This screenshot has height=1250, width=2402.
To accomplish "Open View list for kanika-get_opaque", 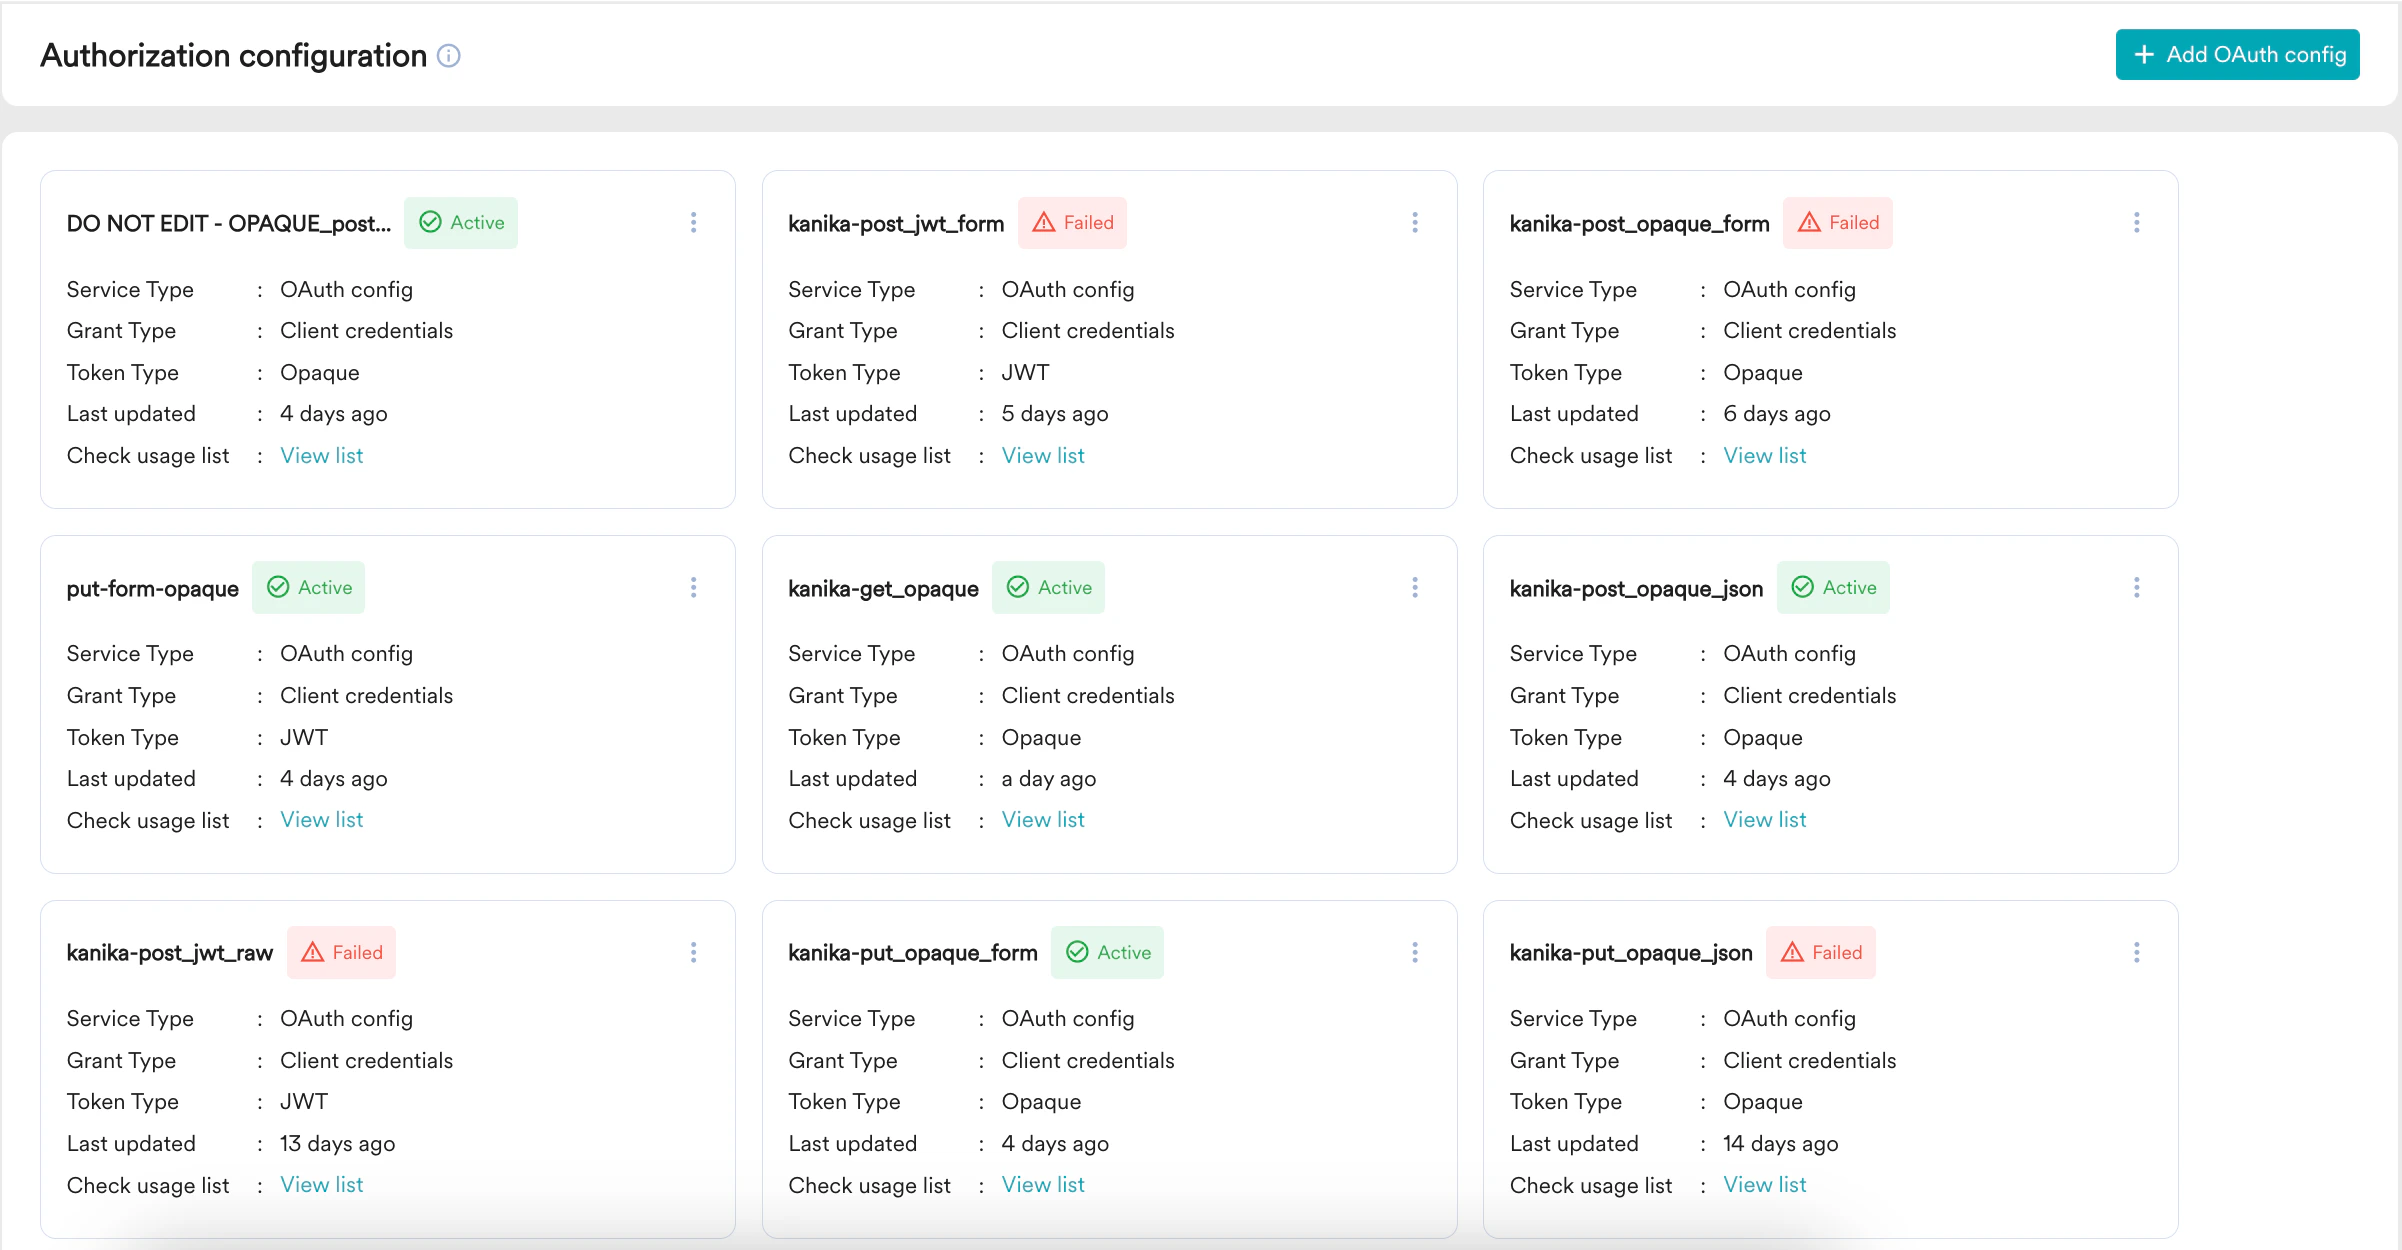I will (x=1042, y=820).
